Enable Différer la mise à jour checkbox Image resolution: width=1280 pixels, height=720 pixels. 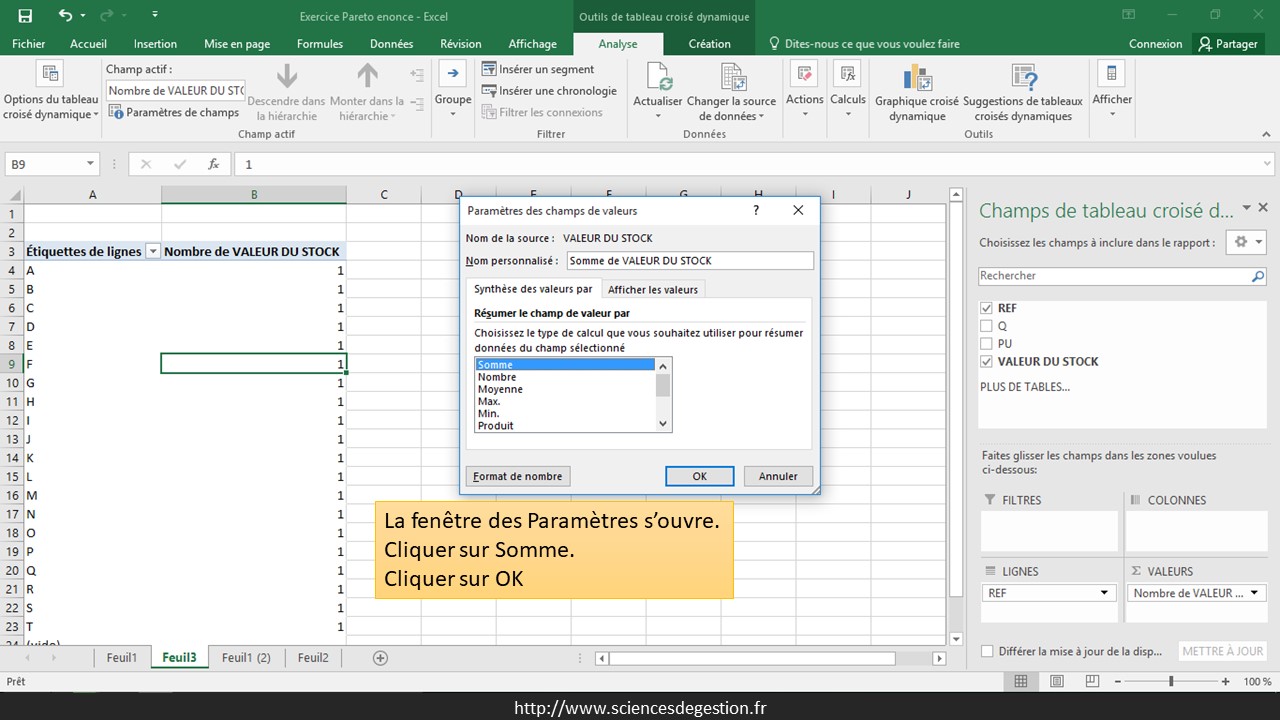pos(988,651)
